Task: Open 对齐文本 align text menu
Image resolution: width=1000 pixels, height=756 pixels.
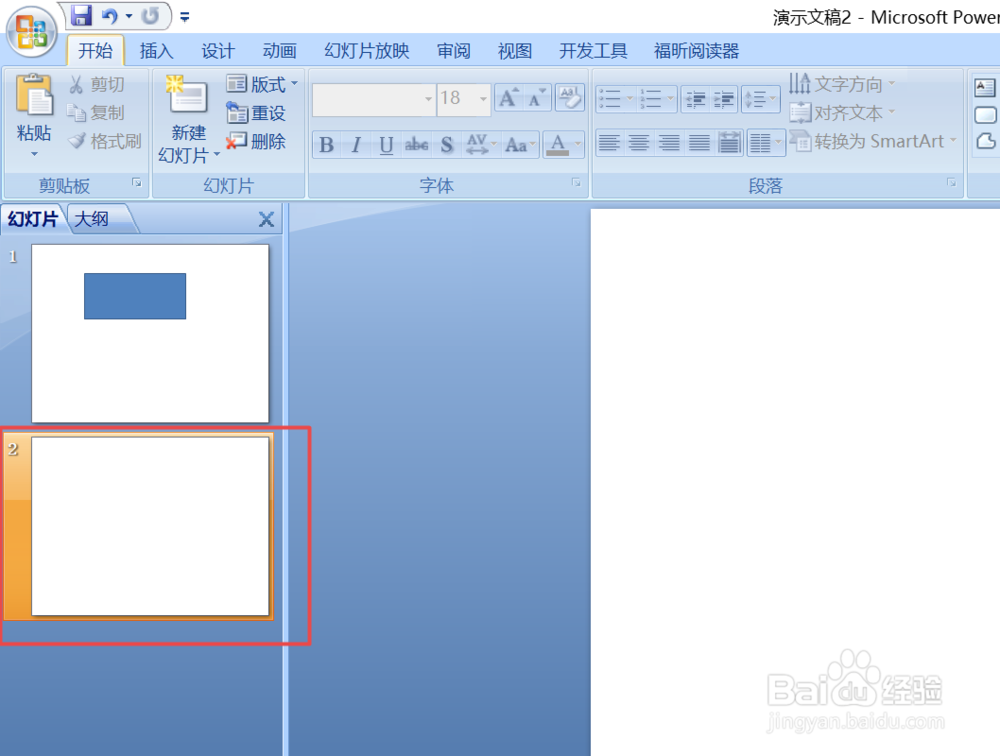Action: (842, 113)
